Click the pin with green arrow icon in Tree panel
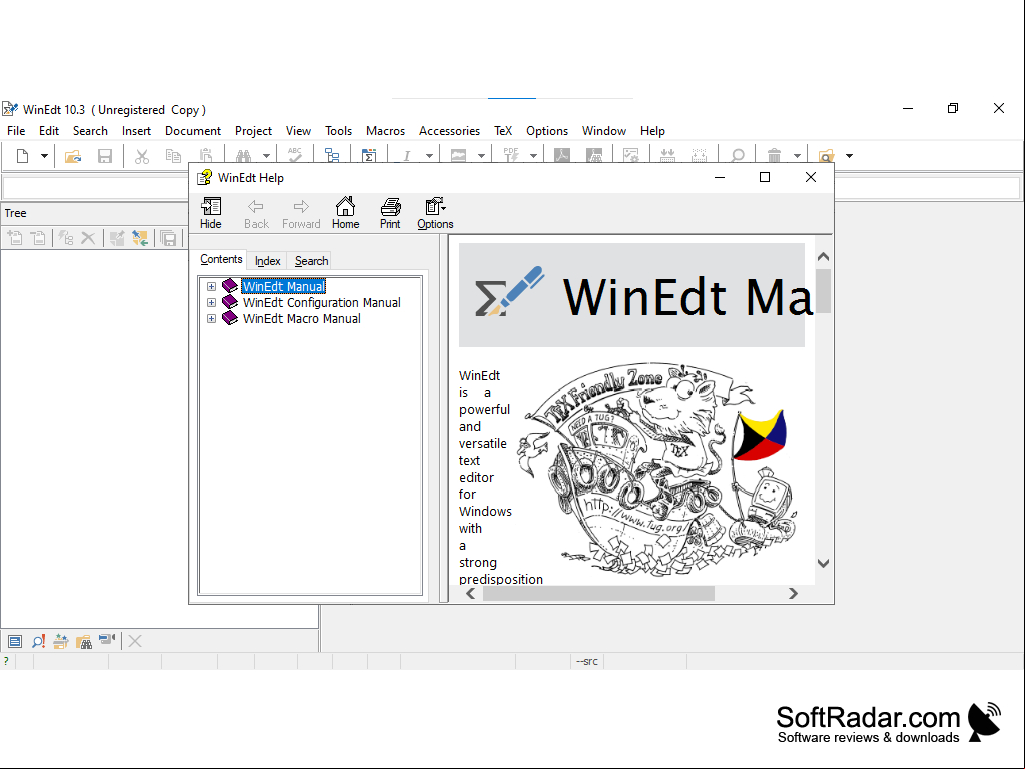Viewport: 1025px width, 769px height. 140,238
